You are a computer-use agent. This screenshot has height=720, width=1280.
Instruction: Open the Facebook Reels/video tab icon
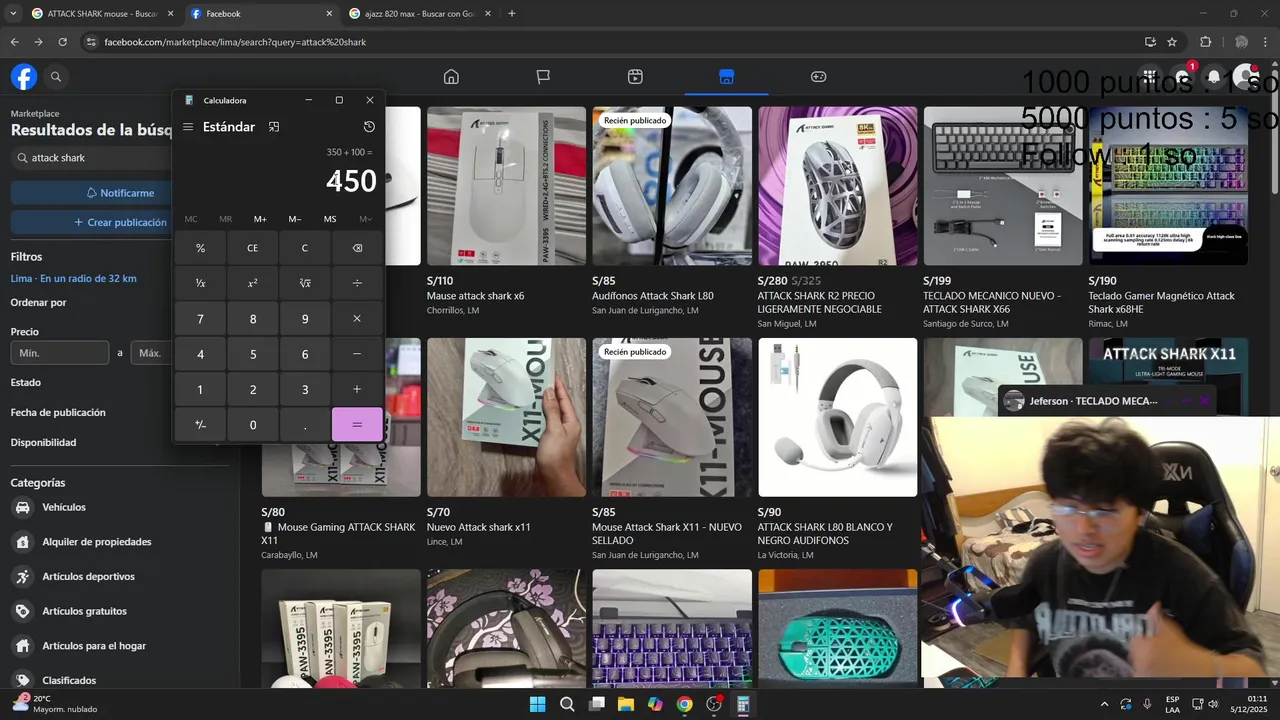635,77
